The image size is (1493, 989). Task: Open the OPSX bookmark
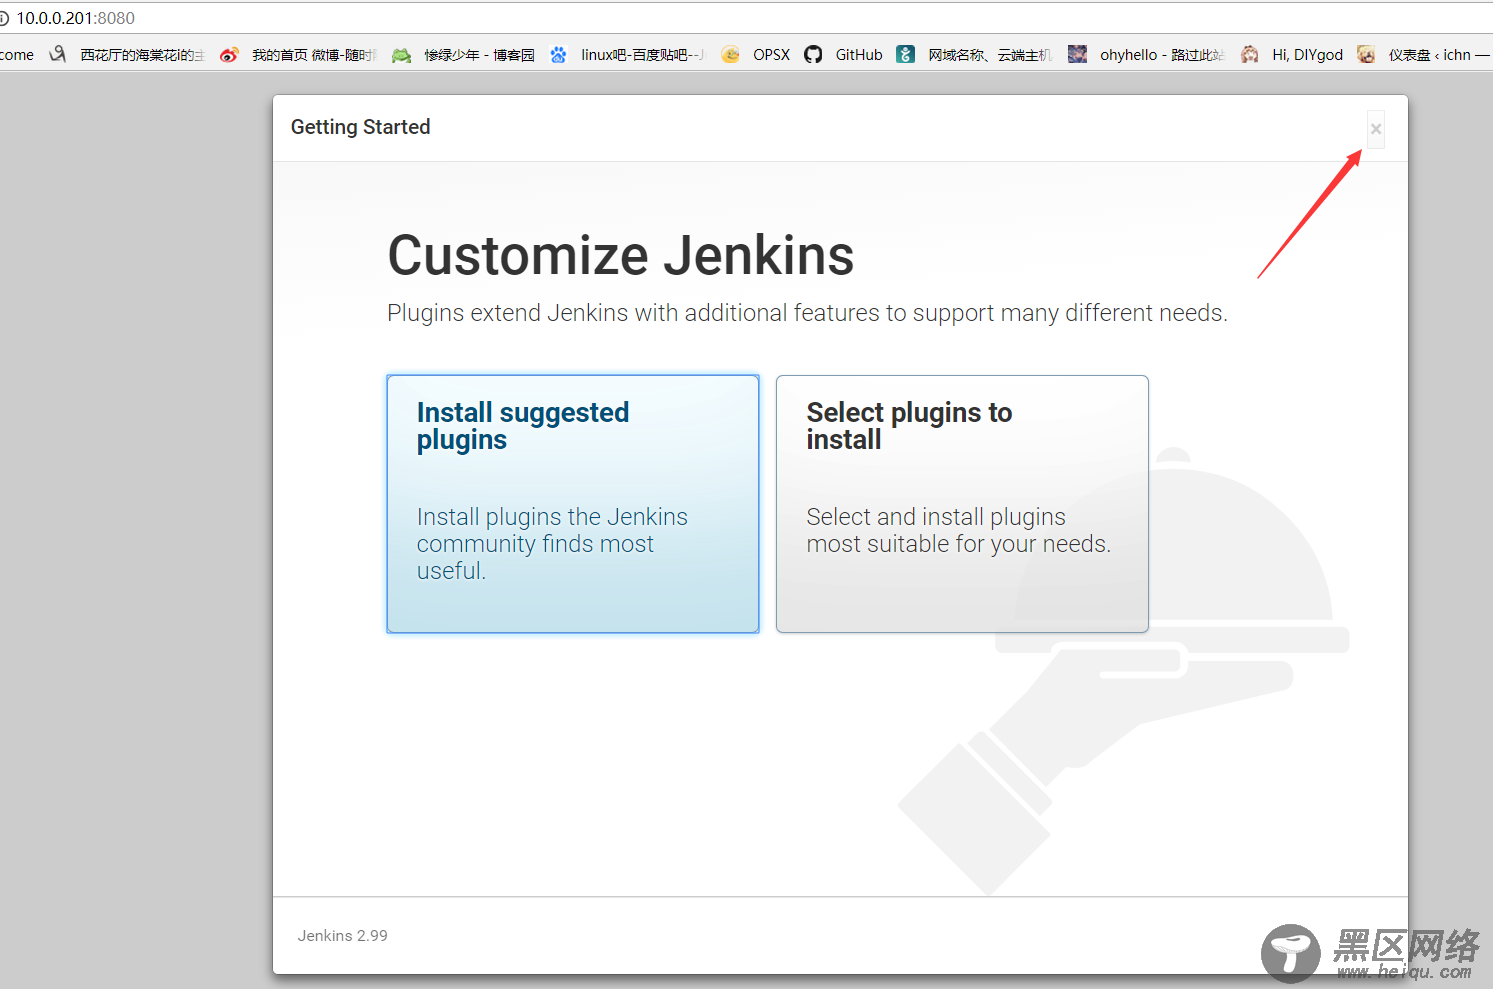pos(756,55)
